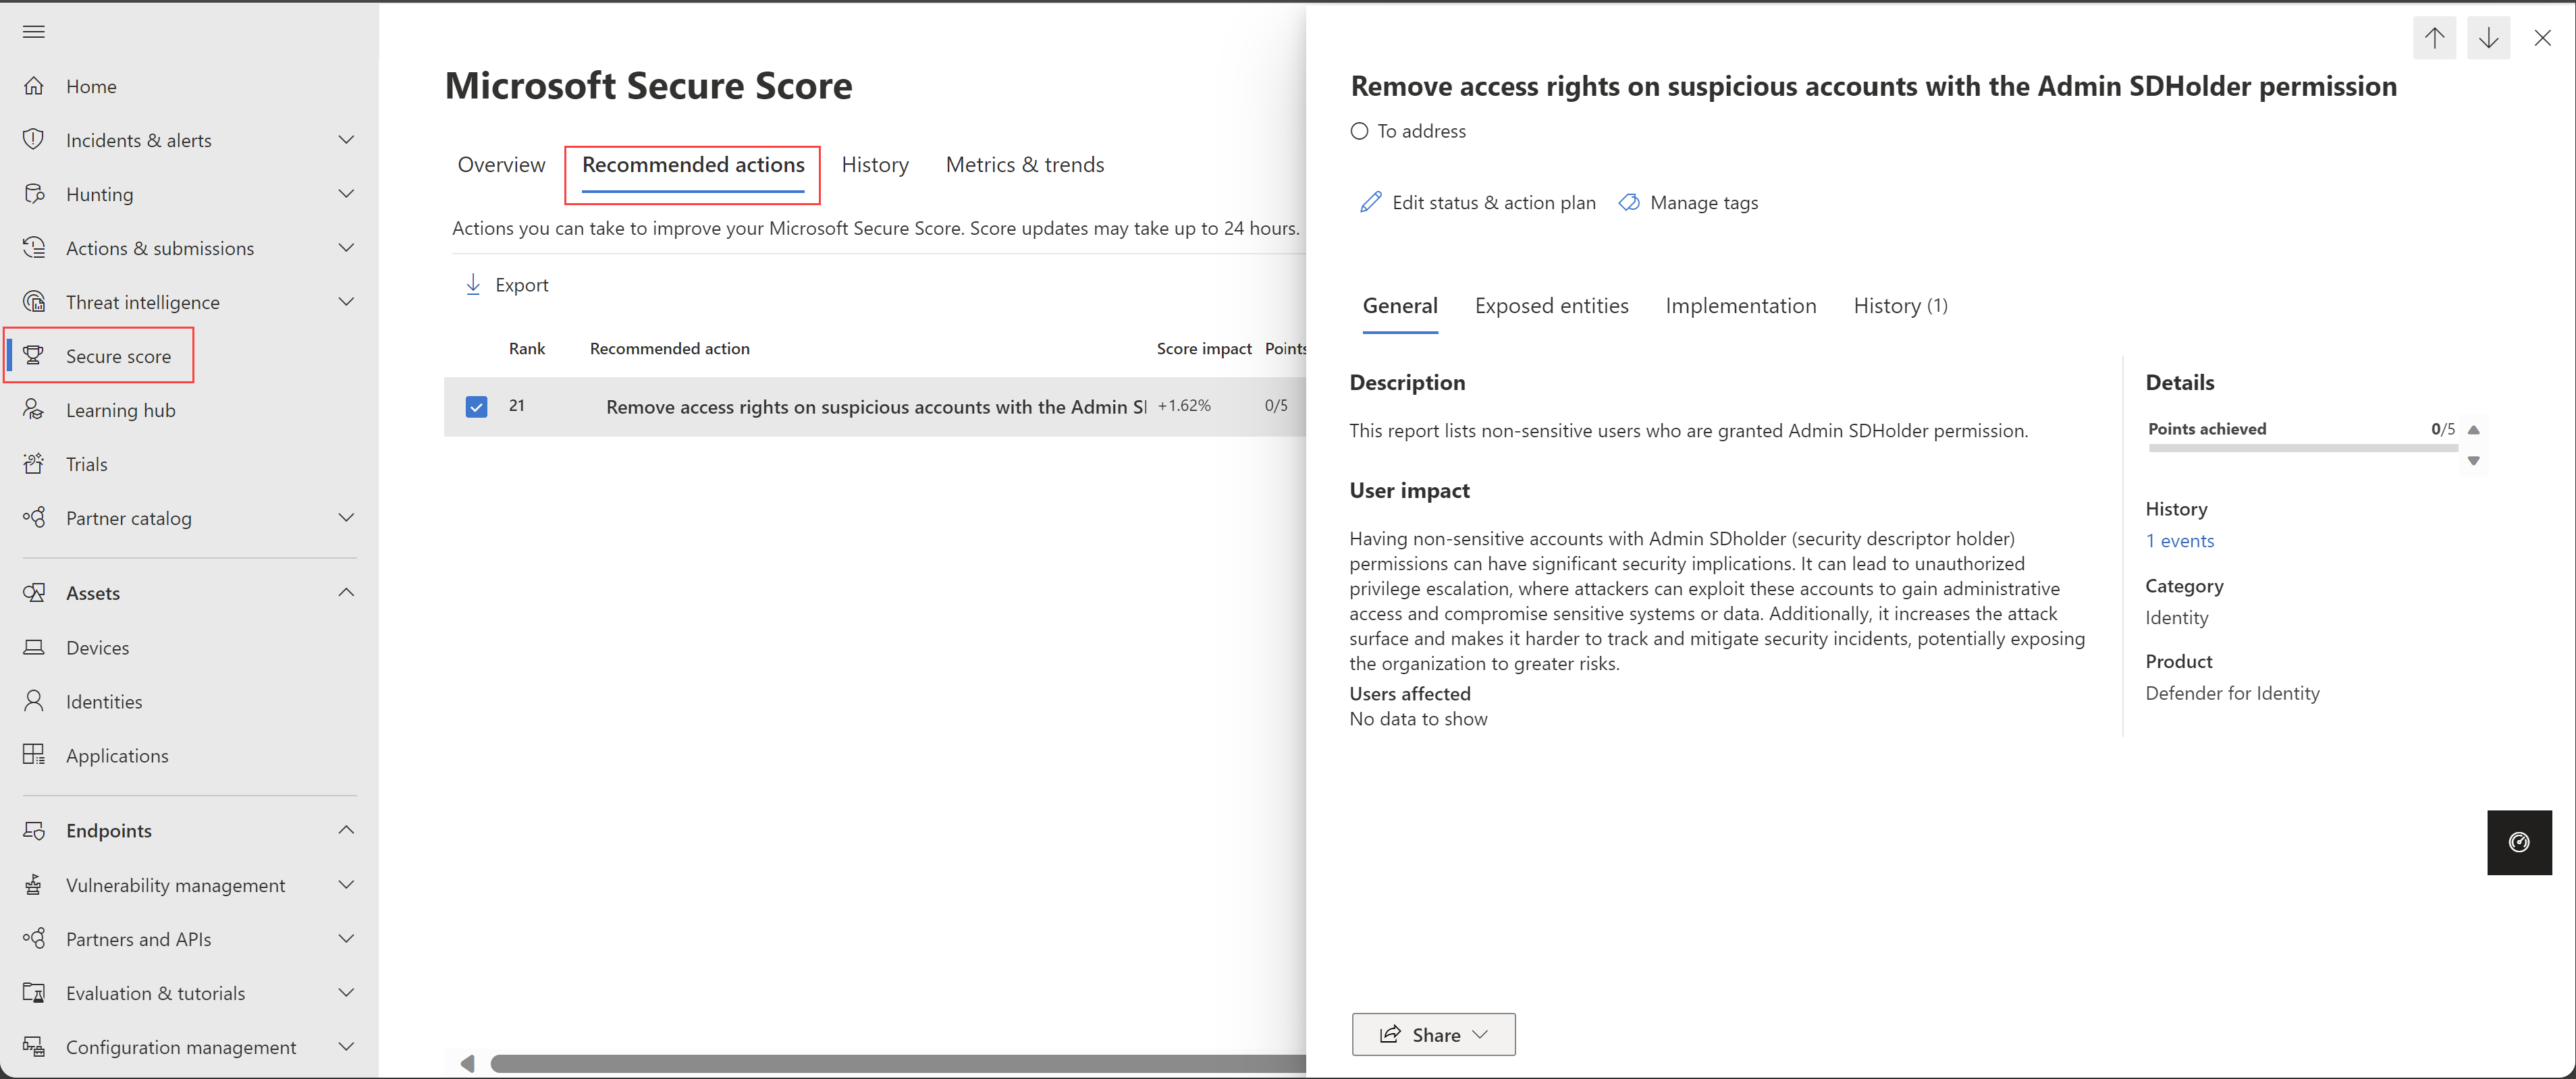Open Manage tags tag icon
This screenshot has height=1079, width=2576.
point(1629,203)
